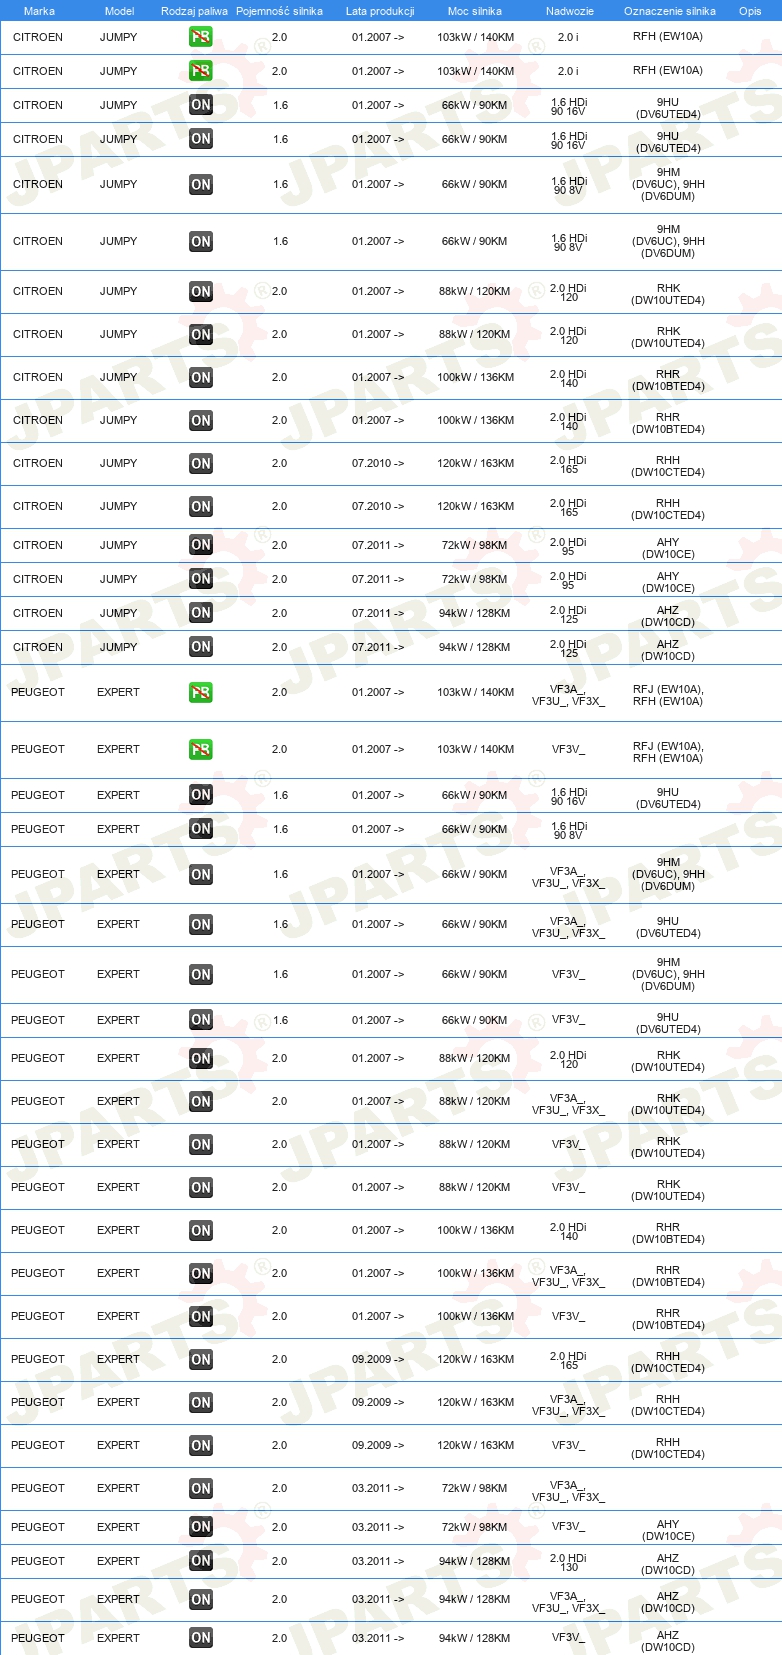
Task: Click the 'Lata produkcji' column header
Action: pos(380,11)
